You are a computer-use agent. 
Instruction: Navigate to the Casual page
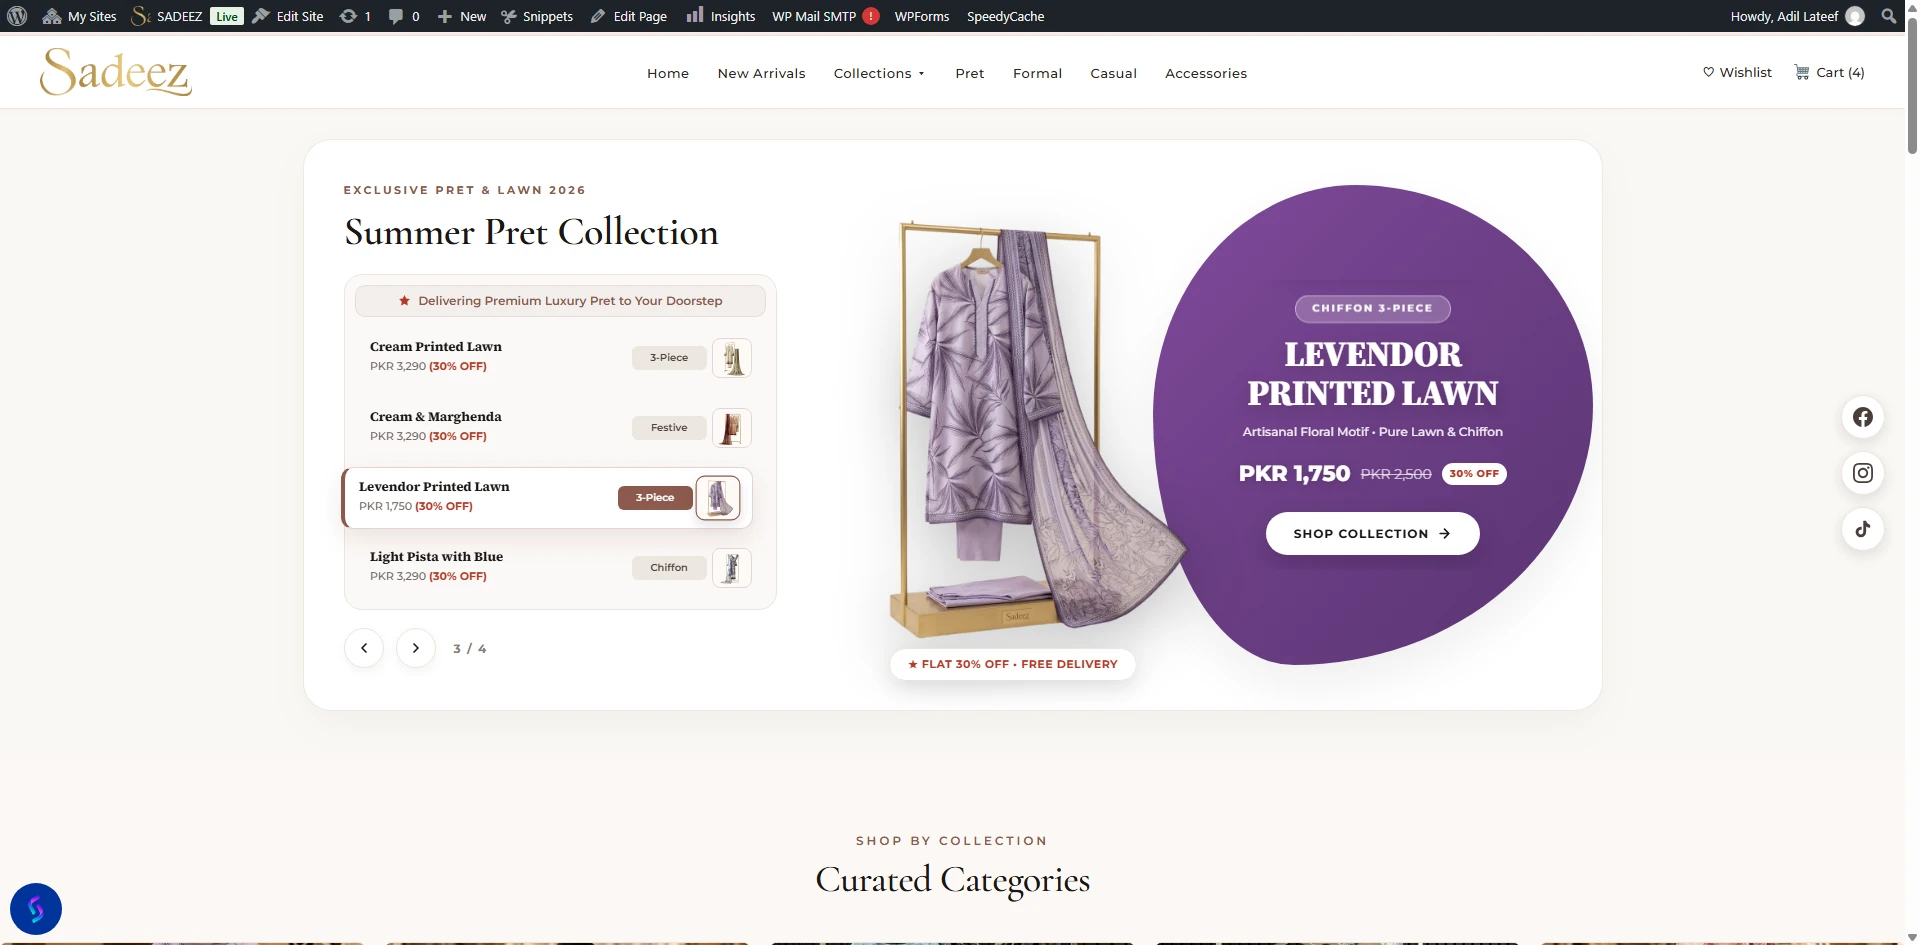tap(1113, 73)
